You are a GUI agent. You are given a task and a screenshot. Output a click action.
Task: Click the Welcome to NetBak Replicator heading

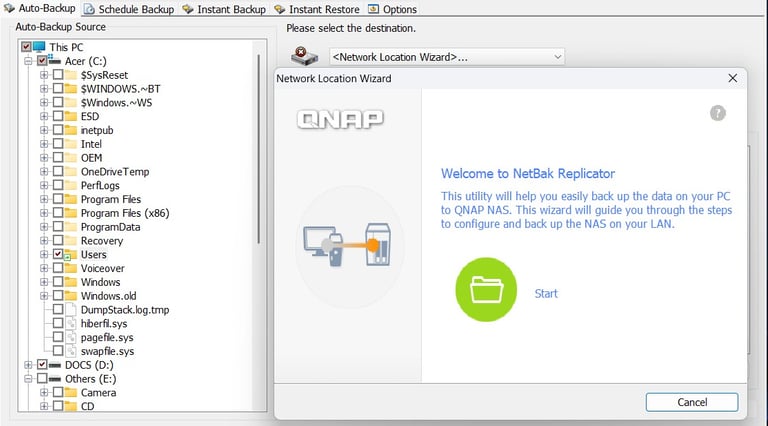point(528,174)
